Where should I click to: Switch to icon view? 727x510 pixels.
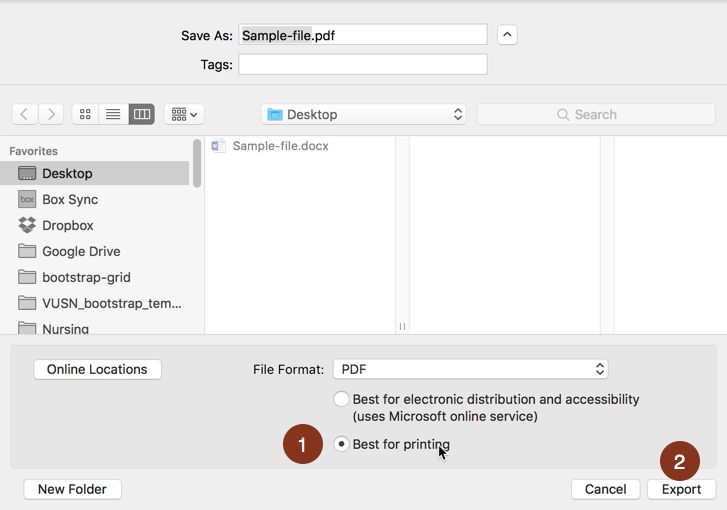pos(85,114)
